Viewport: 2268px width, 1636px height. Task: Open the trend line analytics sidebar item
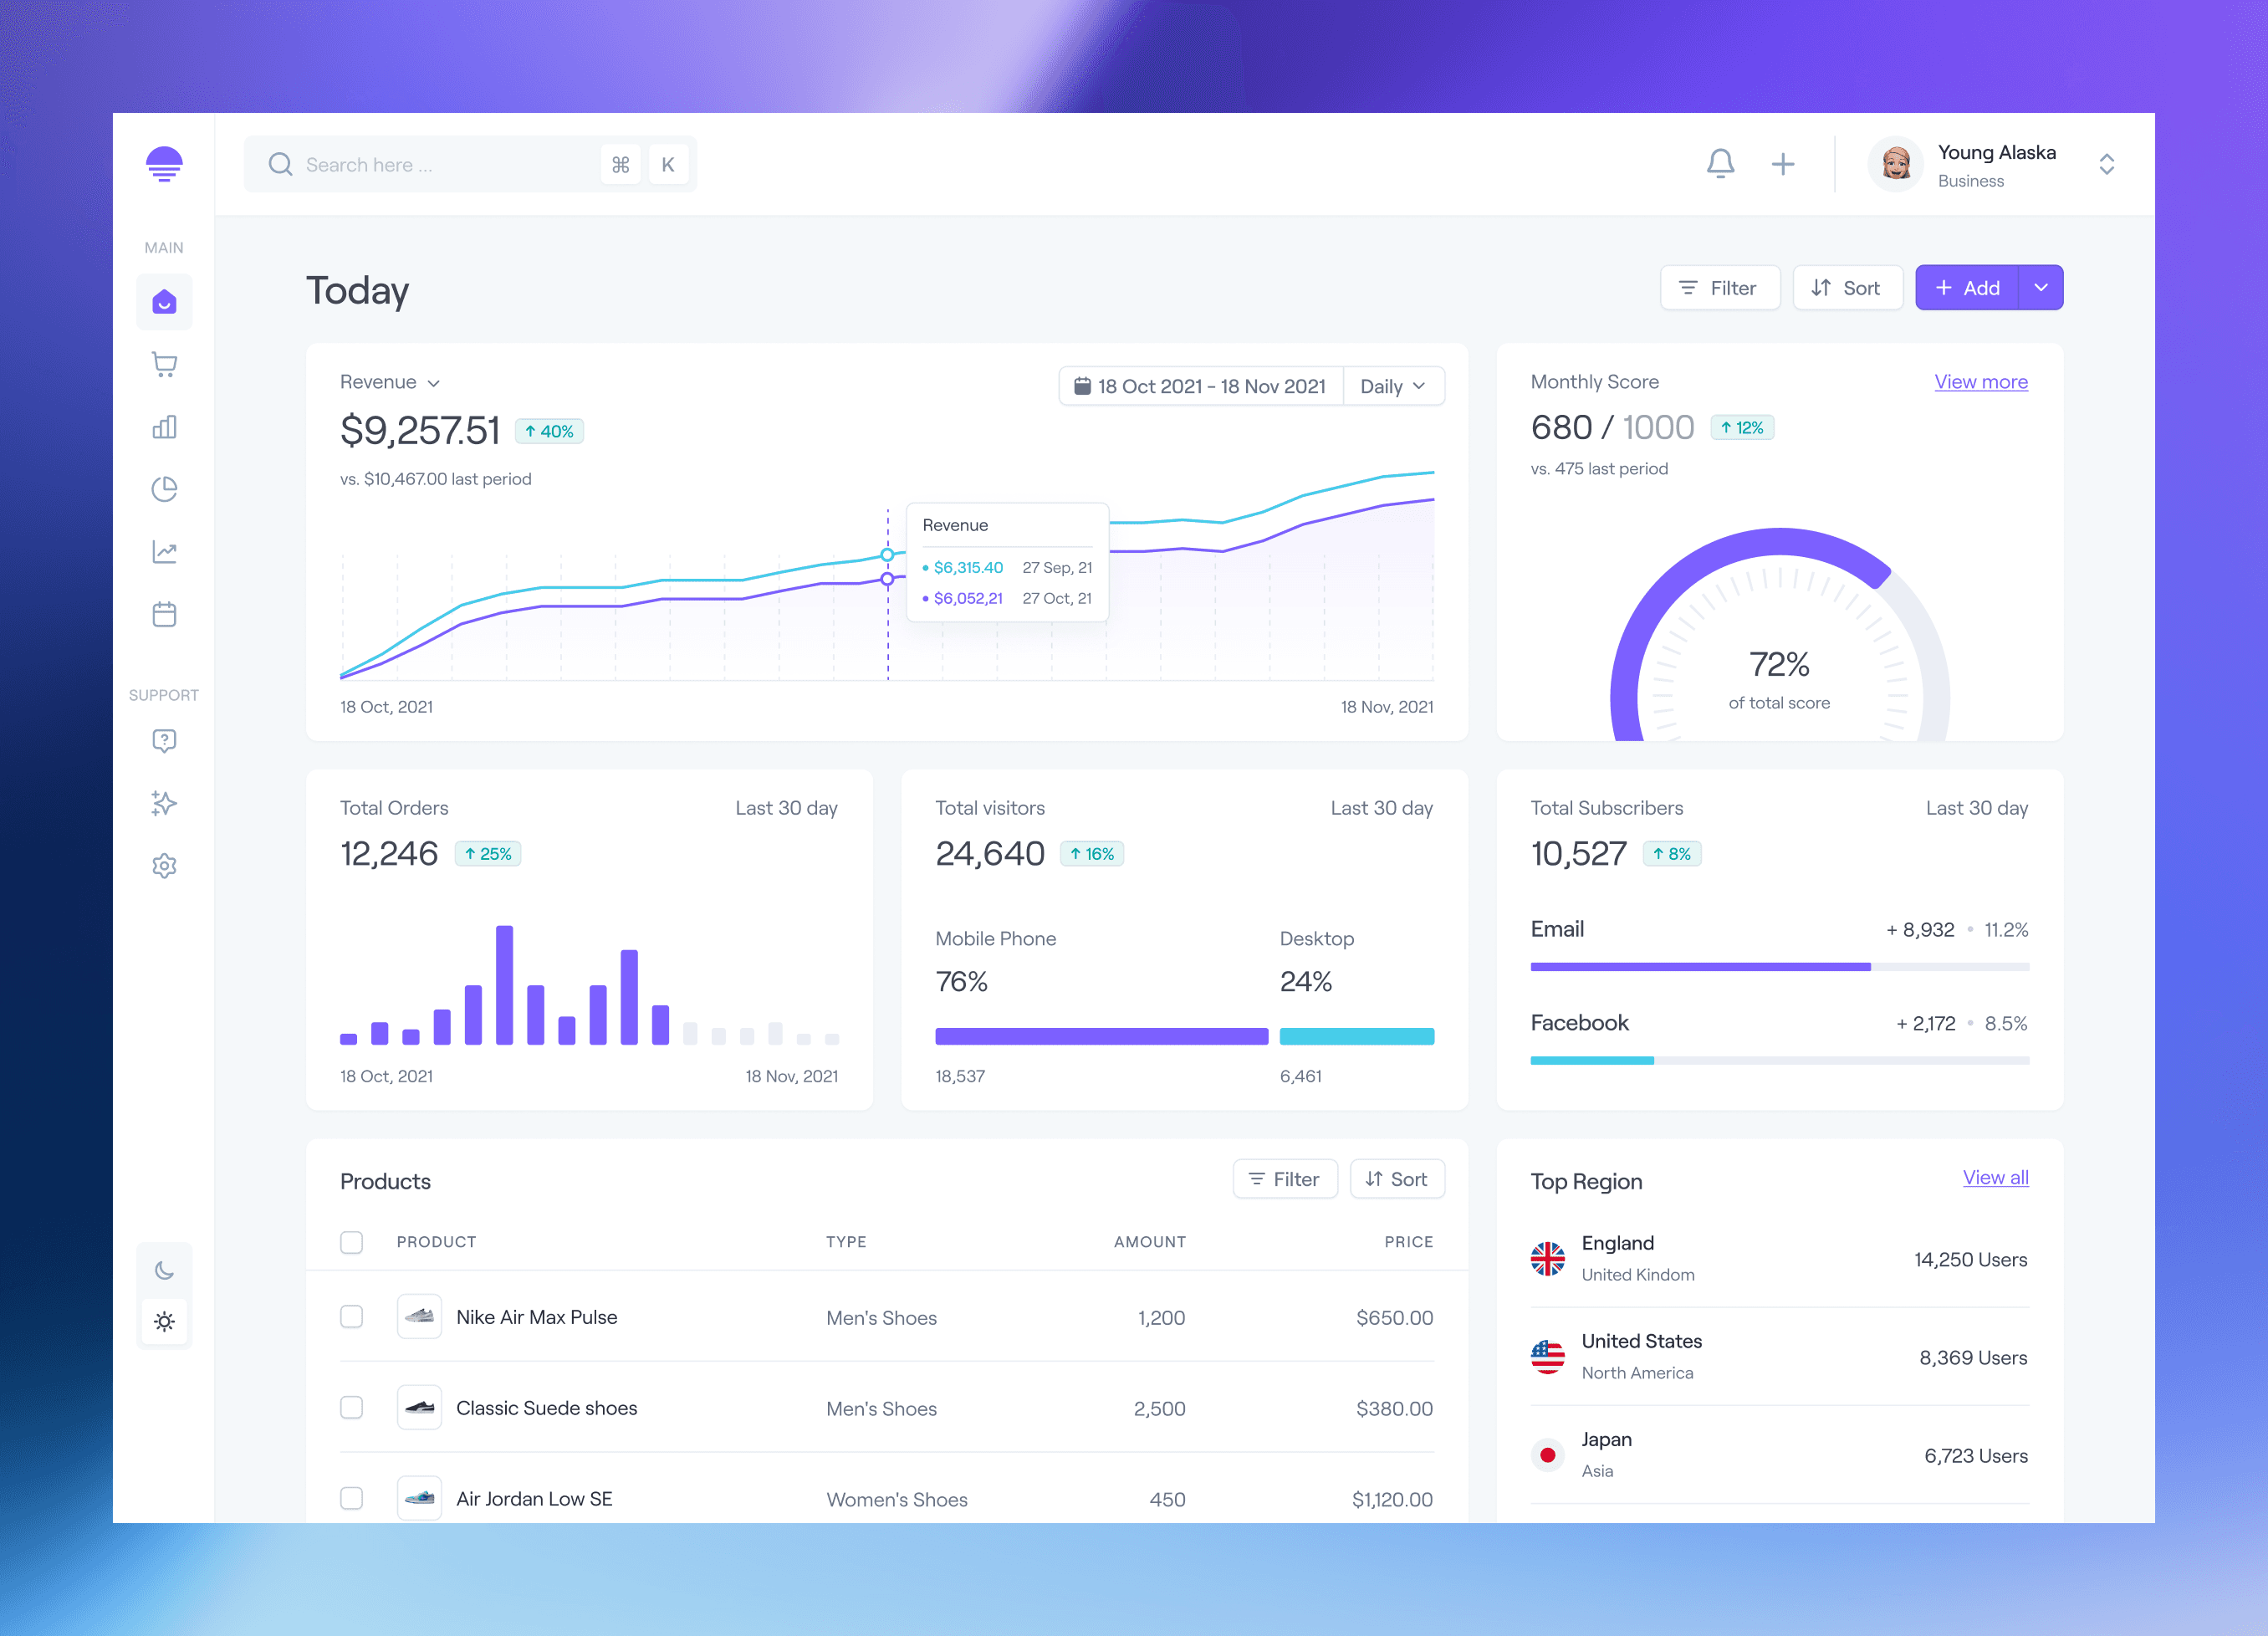164,552
